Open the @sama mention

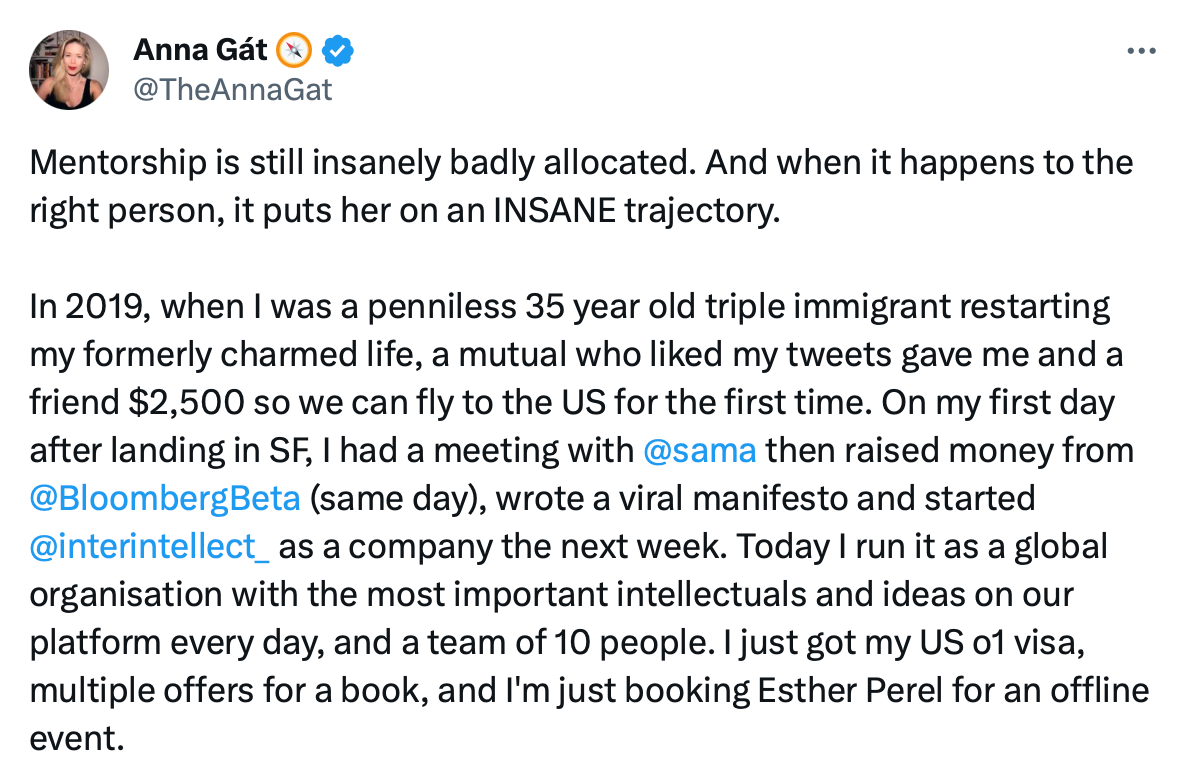click(x=699, y=450)
